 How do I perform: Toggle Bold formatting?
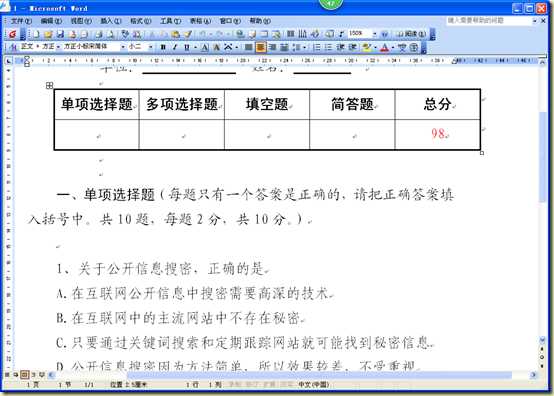click(163, 47)
